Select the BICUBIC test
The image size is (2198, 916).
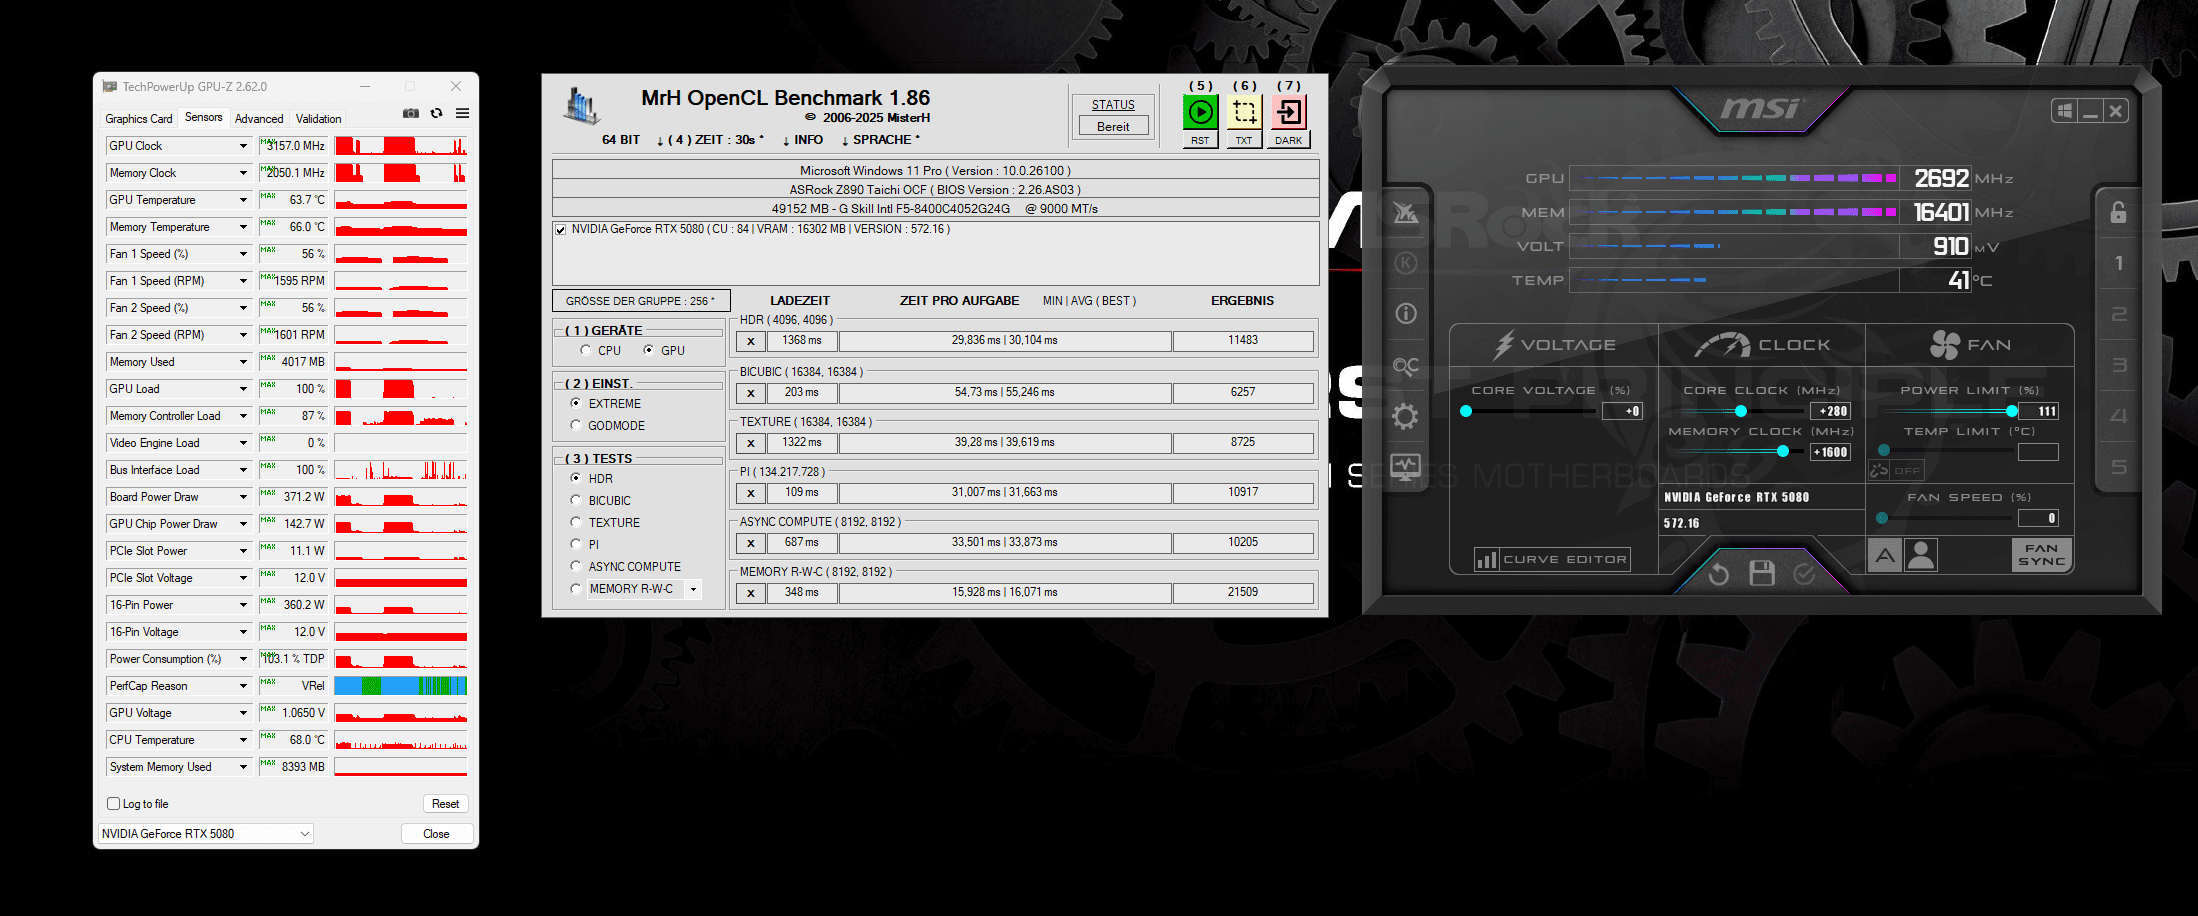tap(576, 501)
